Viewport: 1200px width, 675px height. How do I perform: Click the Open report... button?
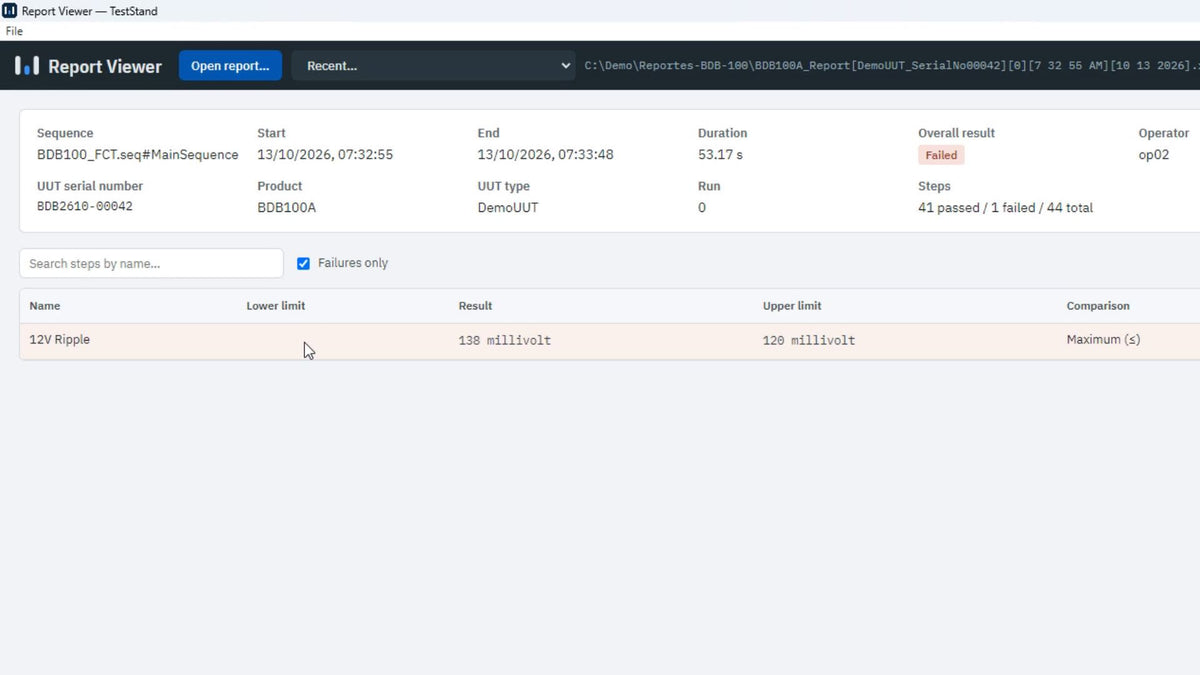(x=230, y=66)
